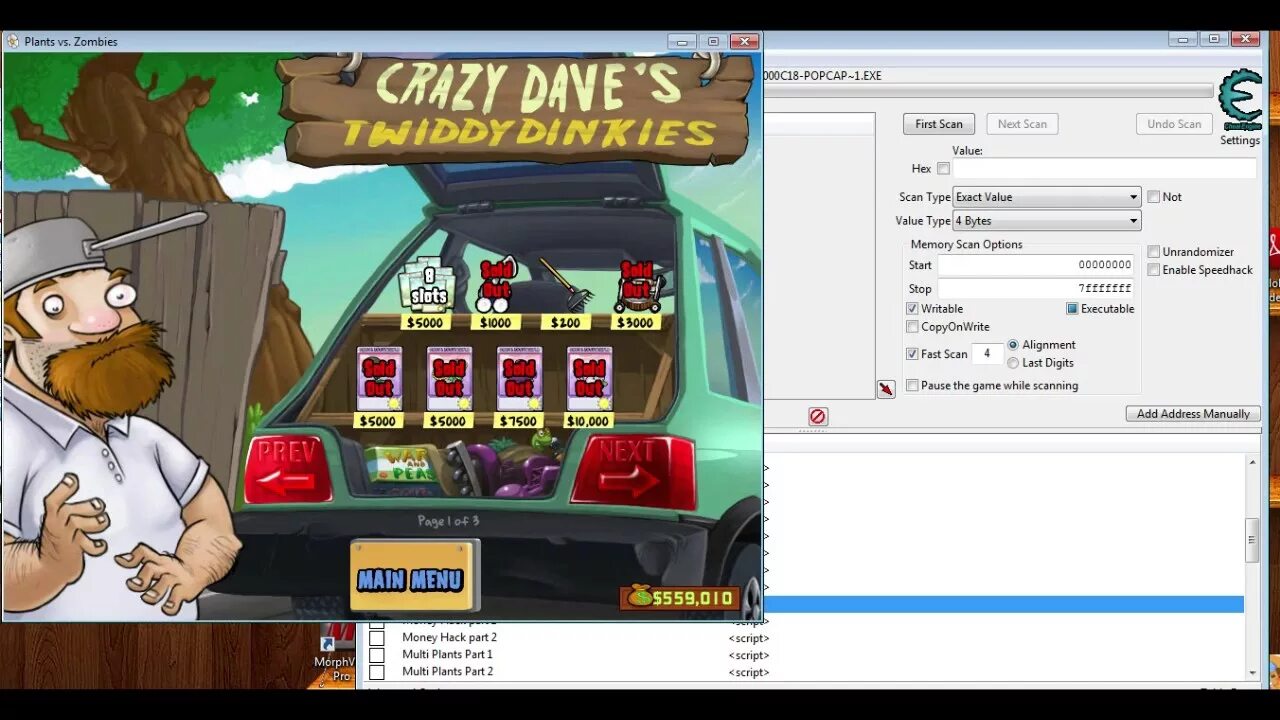
Task: Open Cheat Engine Settings logo
Action: [1240, 100]
